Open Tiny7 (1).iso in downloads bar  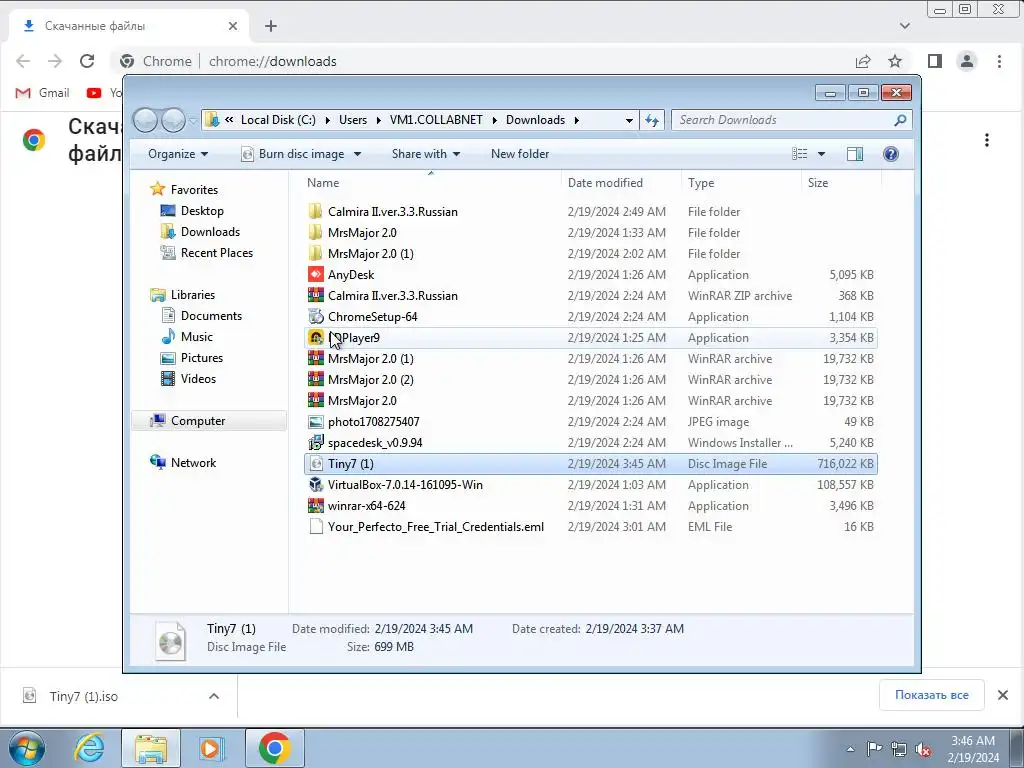point(84,696)
